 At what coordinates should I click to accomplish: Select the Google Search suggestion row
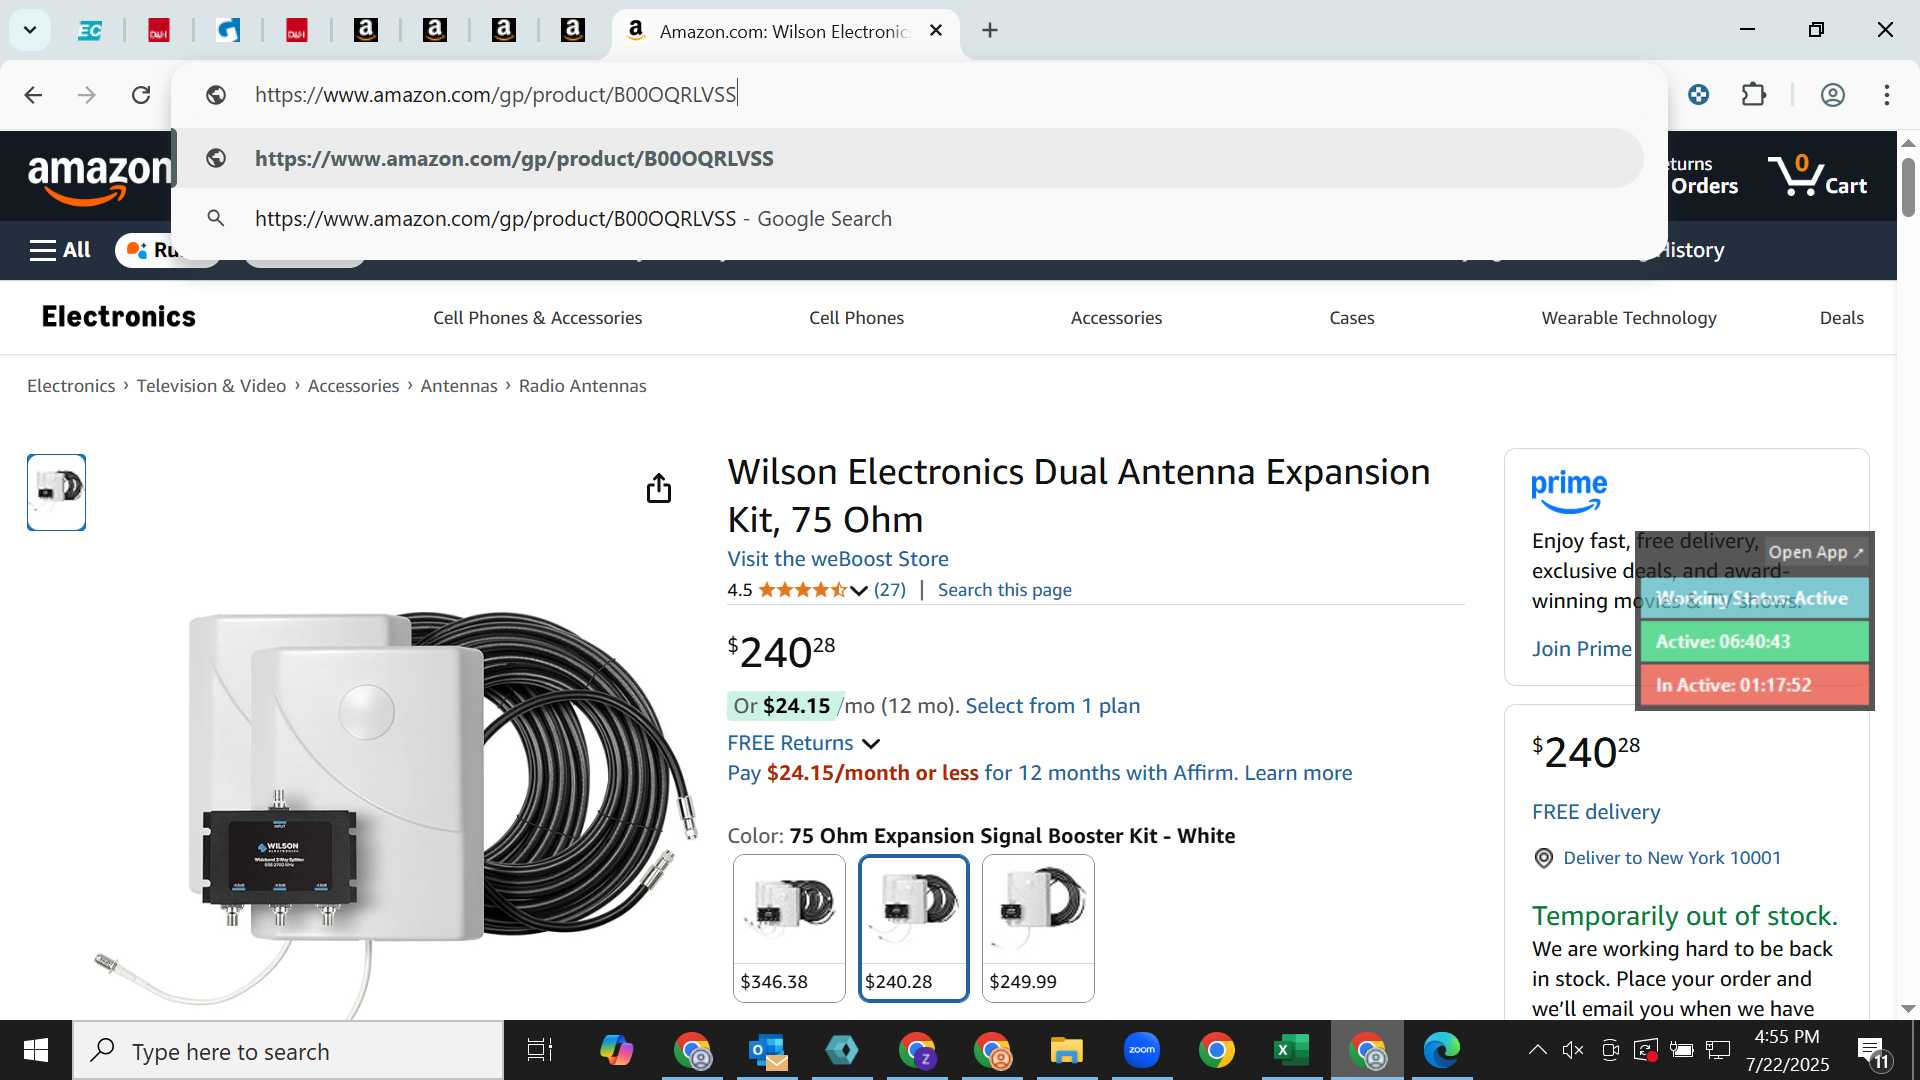[x=908, y=218]
